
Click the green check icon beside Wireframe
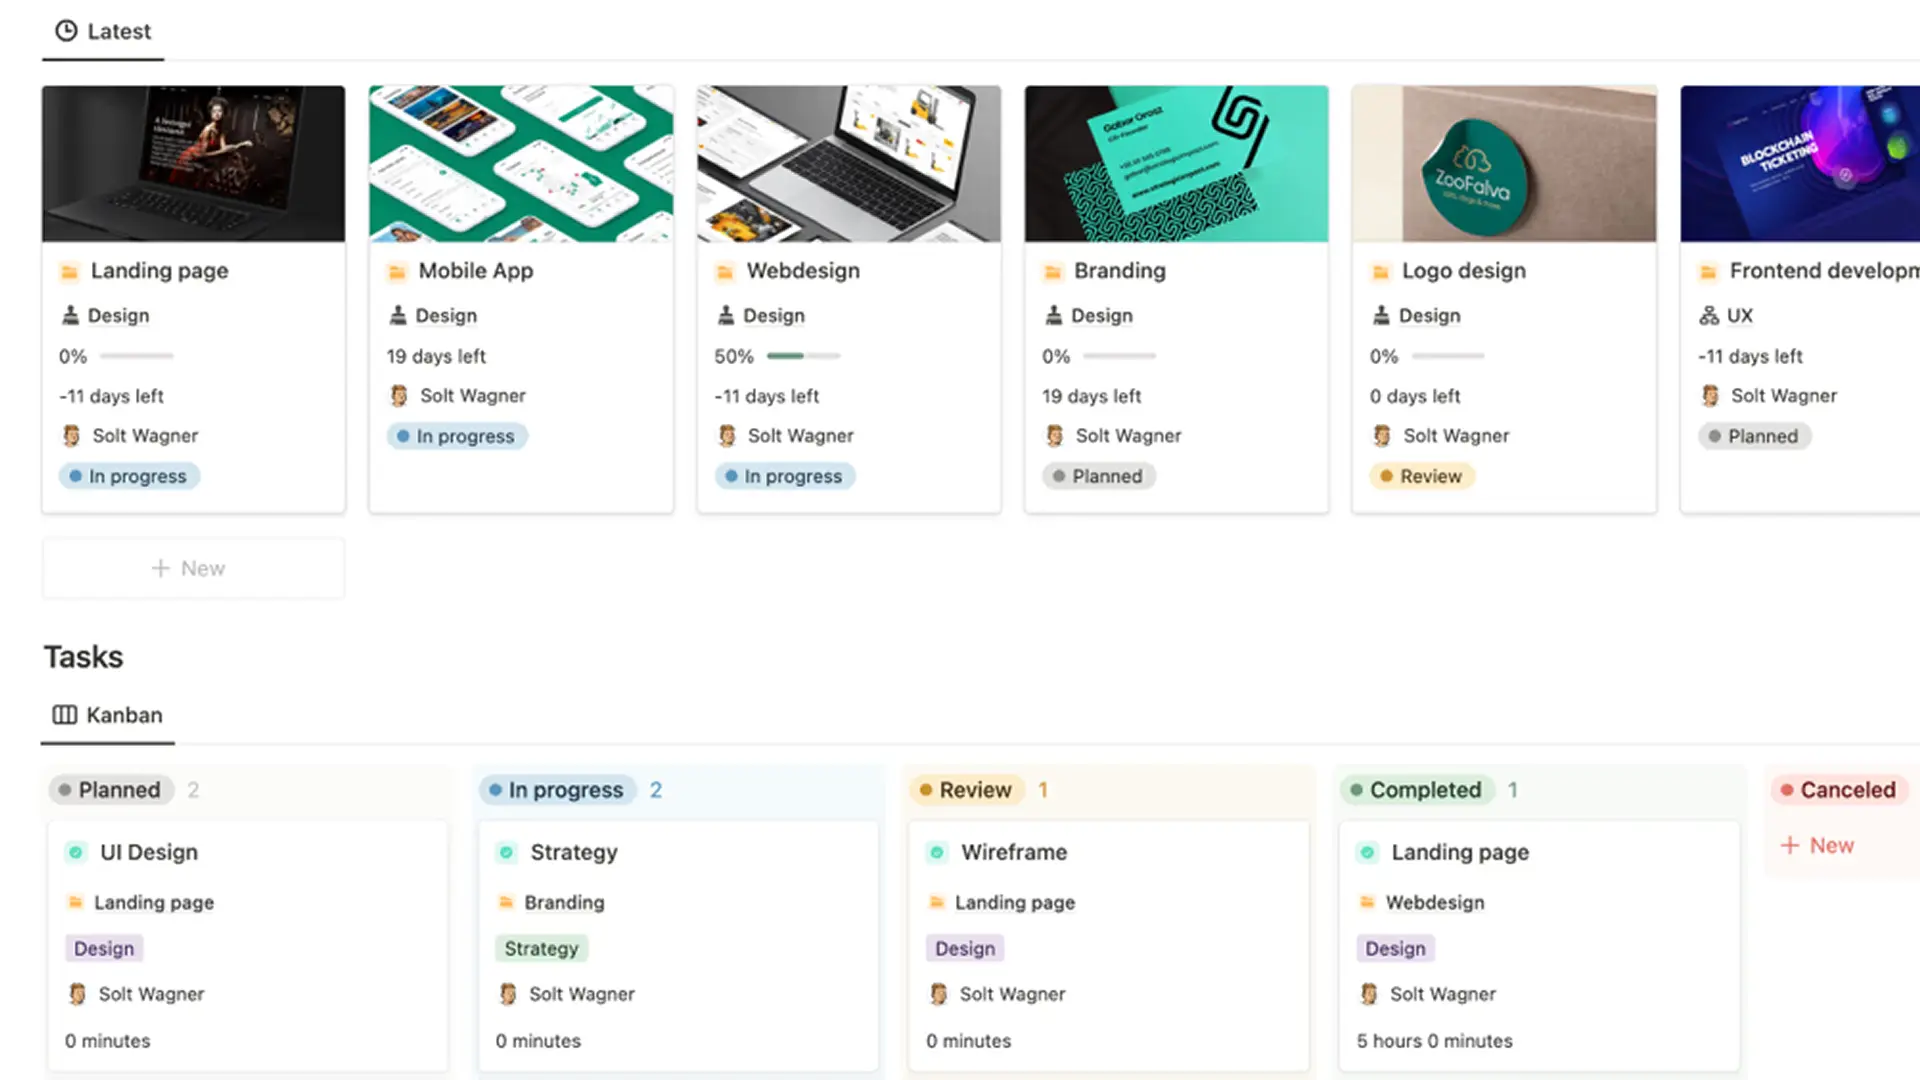937,853
